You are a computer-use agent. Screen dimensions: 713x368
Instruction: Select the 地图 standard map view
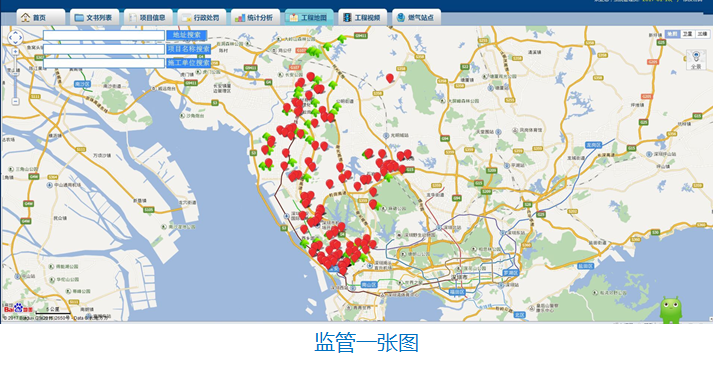(673, 34)
